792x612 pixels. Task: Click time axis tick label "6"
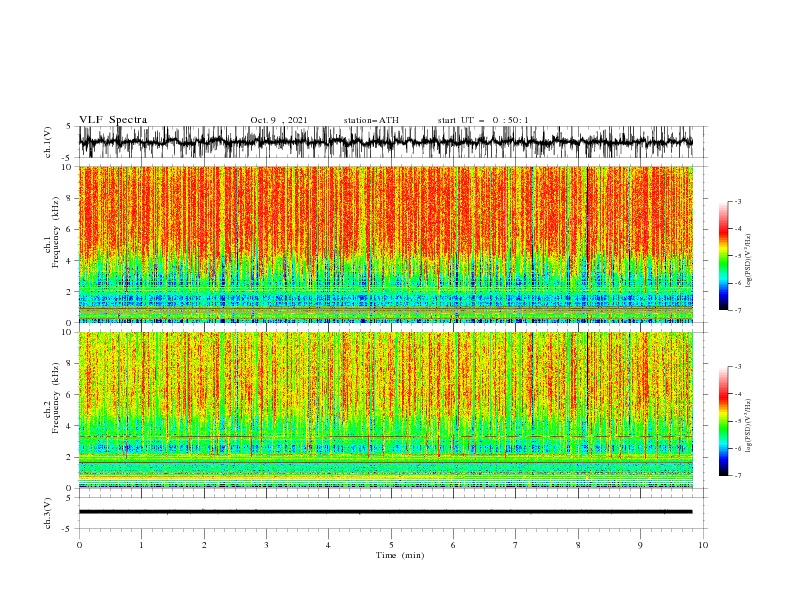453,545
